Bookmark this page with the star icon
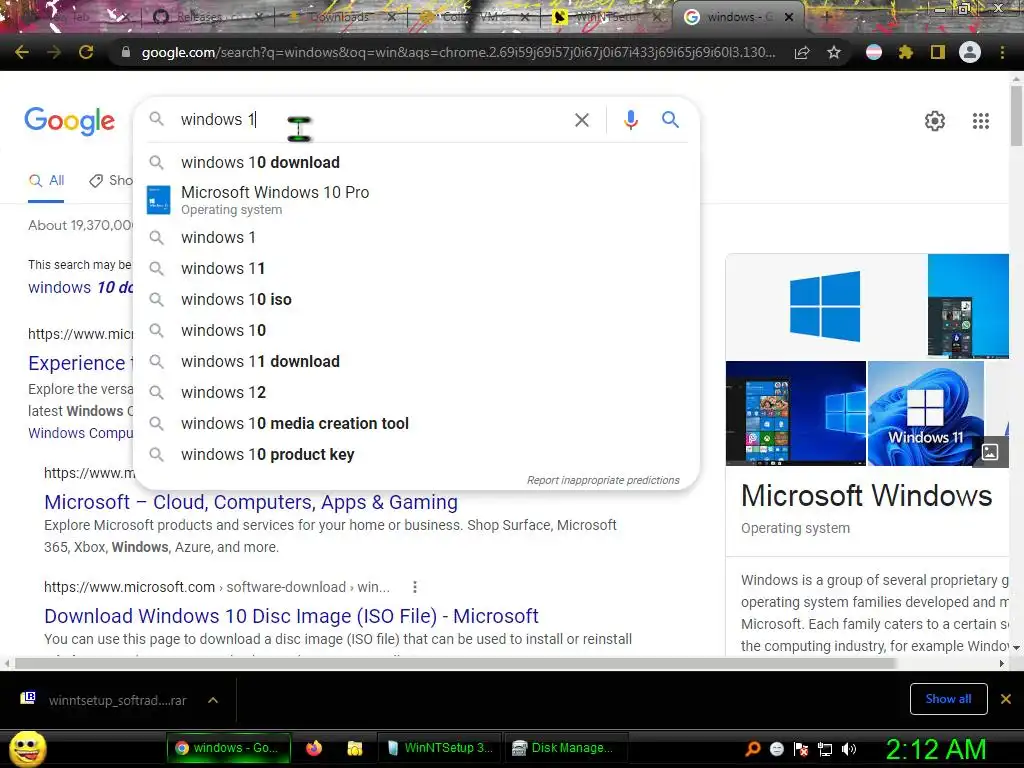The width and height of the screenshot is (1024, 768). click(x=834, y=53)
